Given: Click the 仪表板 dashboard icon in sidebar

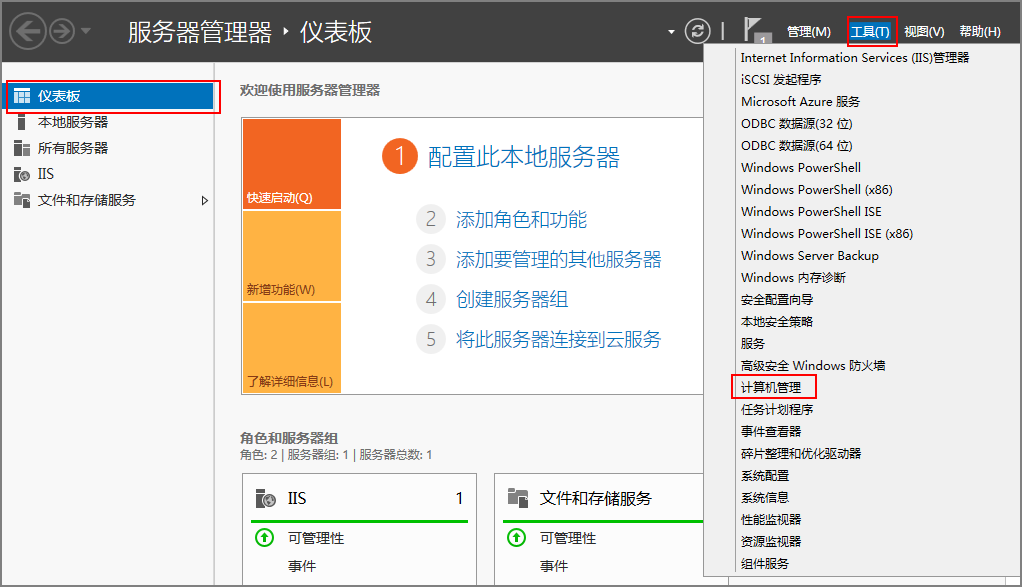Looking at the screenshot, I should (22, 96).
